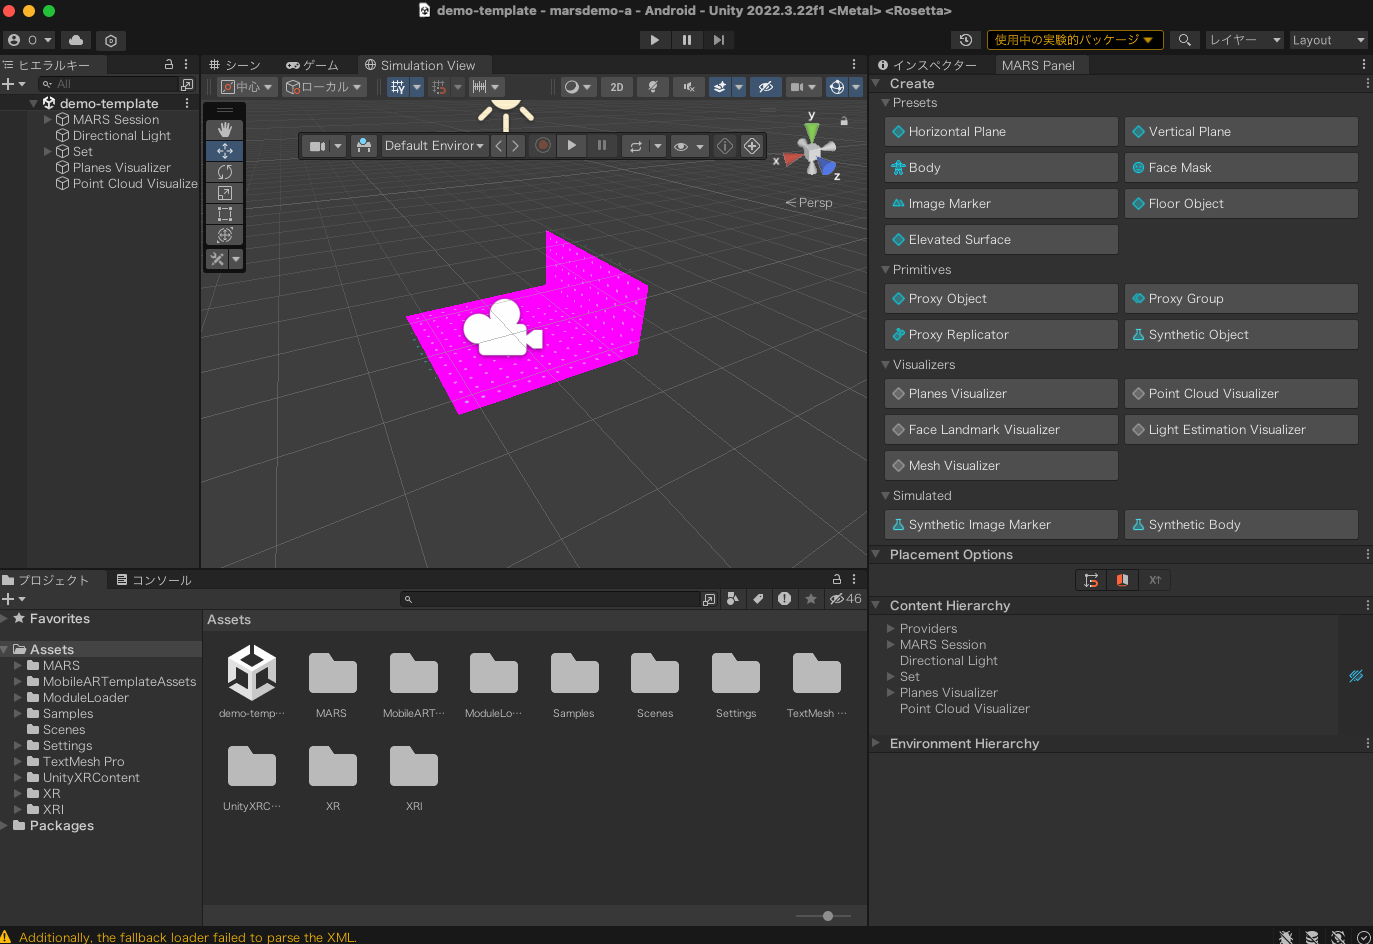Switch to the ゲーム (Game) tab
The height and width of the screenshot is (944, 1373).
pyautogui.click(x=313, y=65)
